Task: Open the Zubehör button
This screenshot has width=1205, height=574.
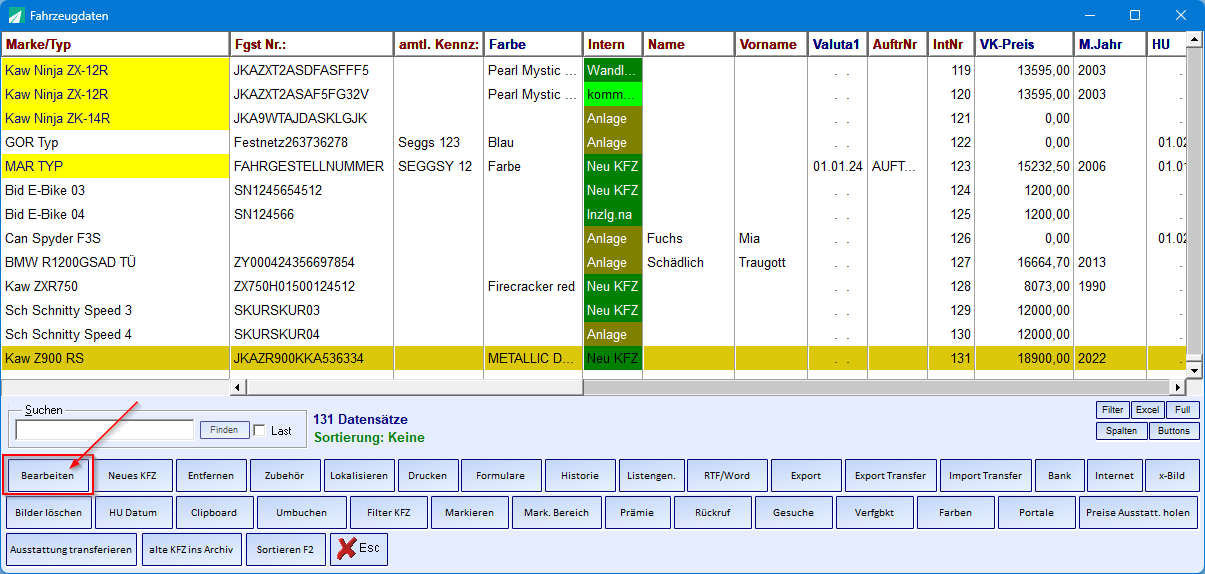Action: [285, 476]
